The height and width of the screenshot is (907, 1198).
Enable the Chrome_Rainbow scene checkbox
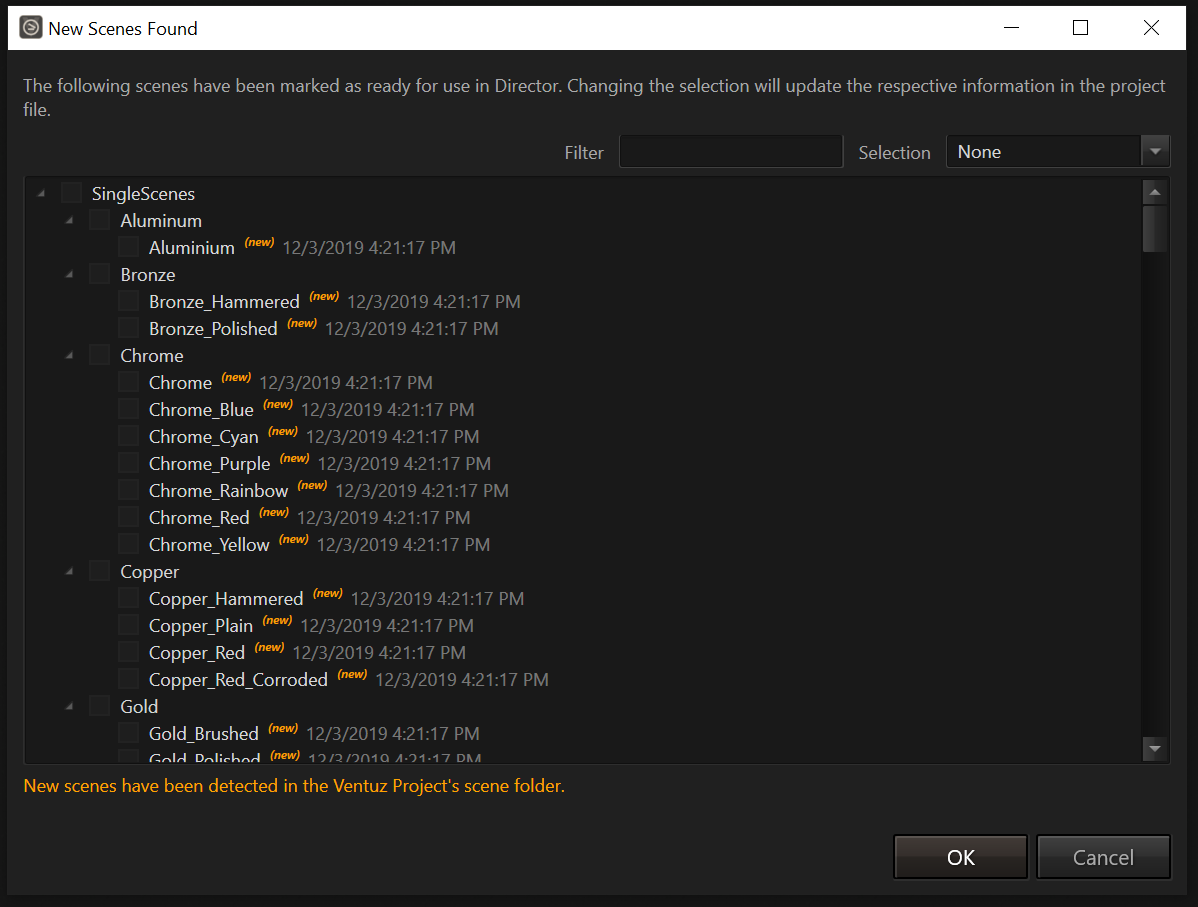coord(129,490)
